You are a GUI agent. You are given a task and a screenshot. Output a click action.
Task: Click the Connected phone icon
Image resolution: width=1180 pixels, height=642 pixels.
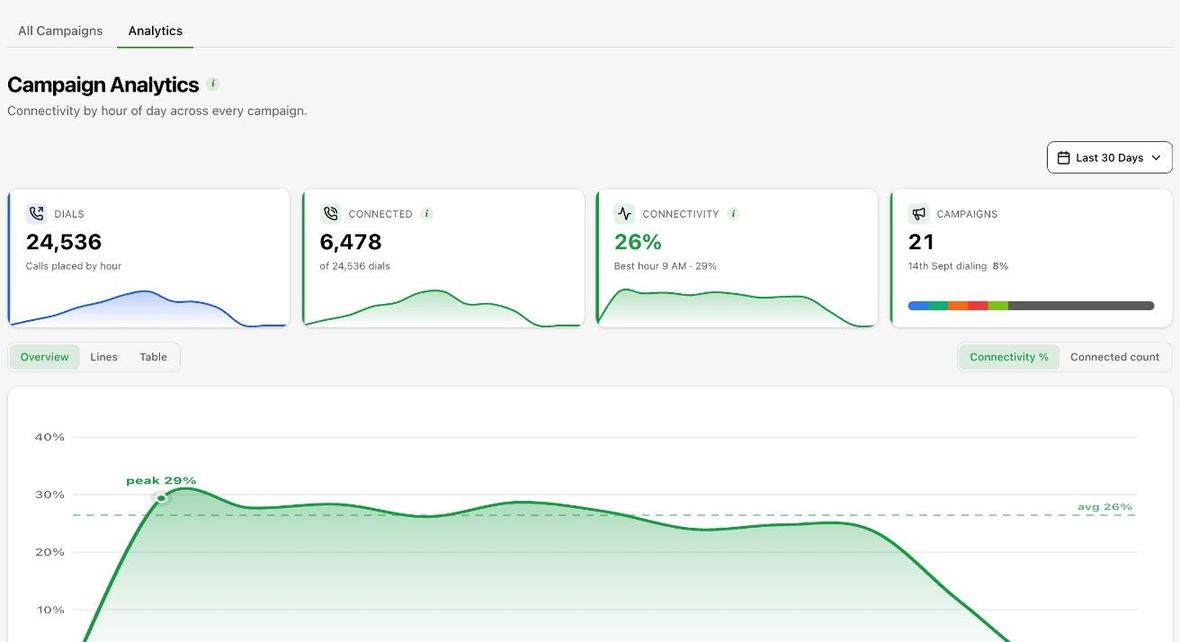pyautogui.click(x=330, y=214)
